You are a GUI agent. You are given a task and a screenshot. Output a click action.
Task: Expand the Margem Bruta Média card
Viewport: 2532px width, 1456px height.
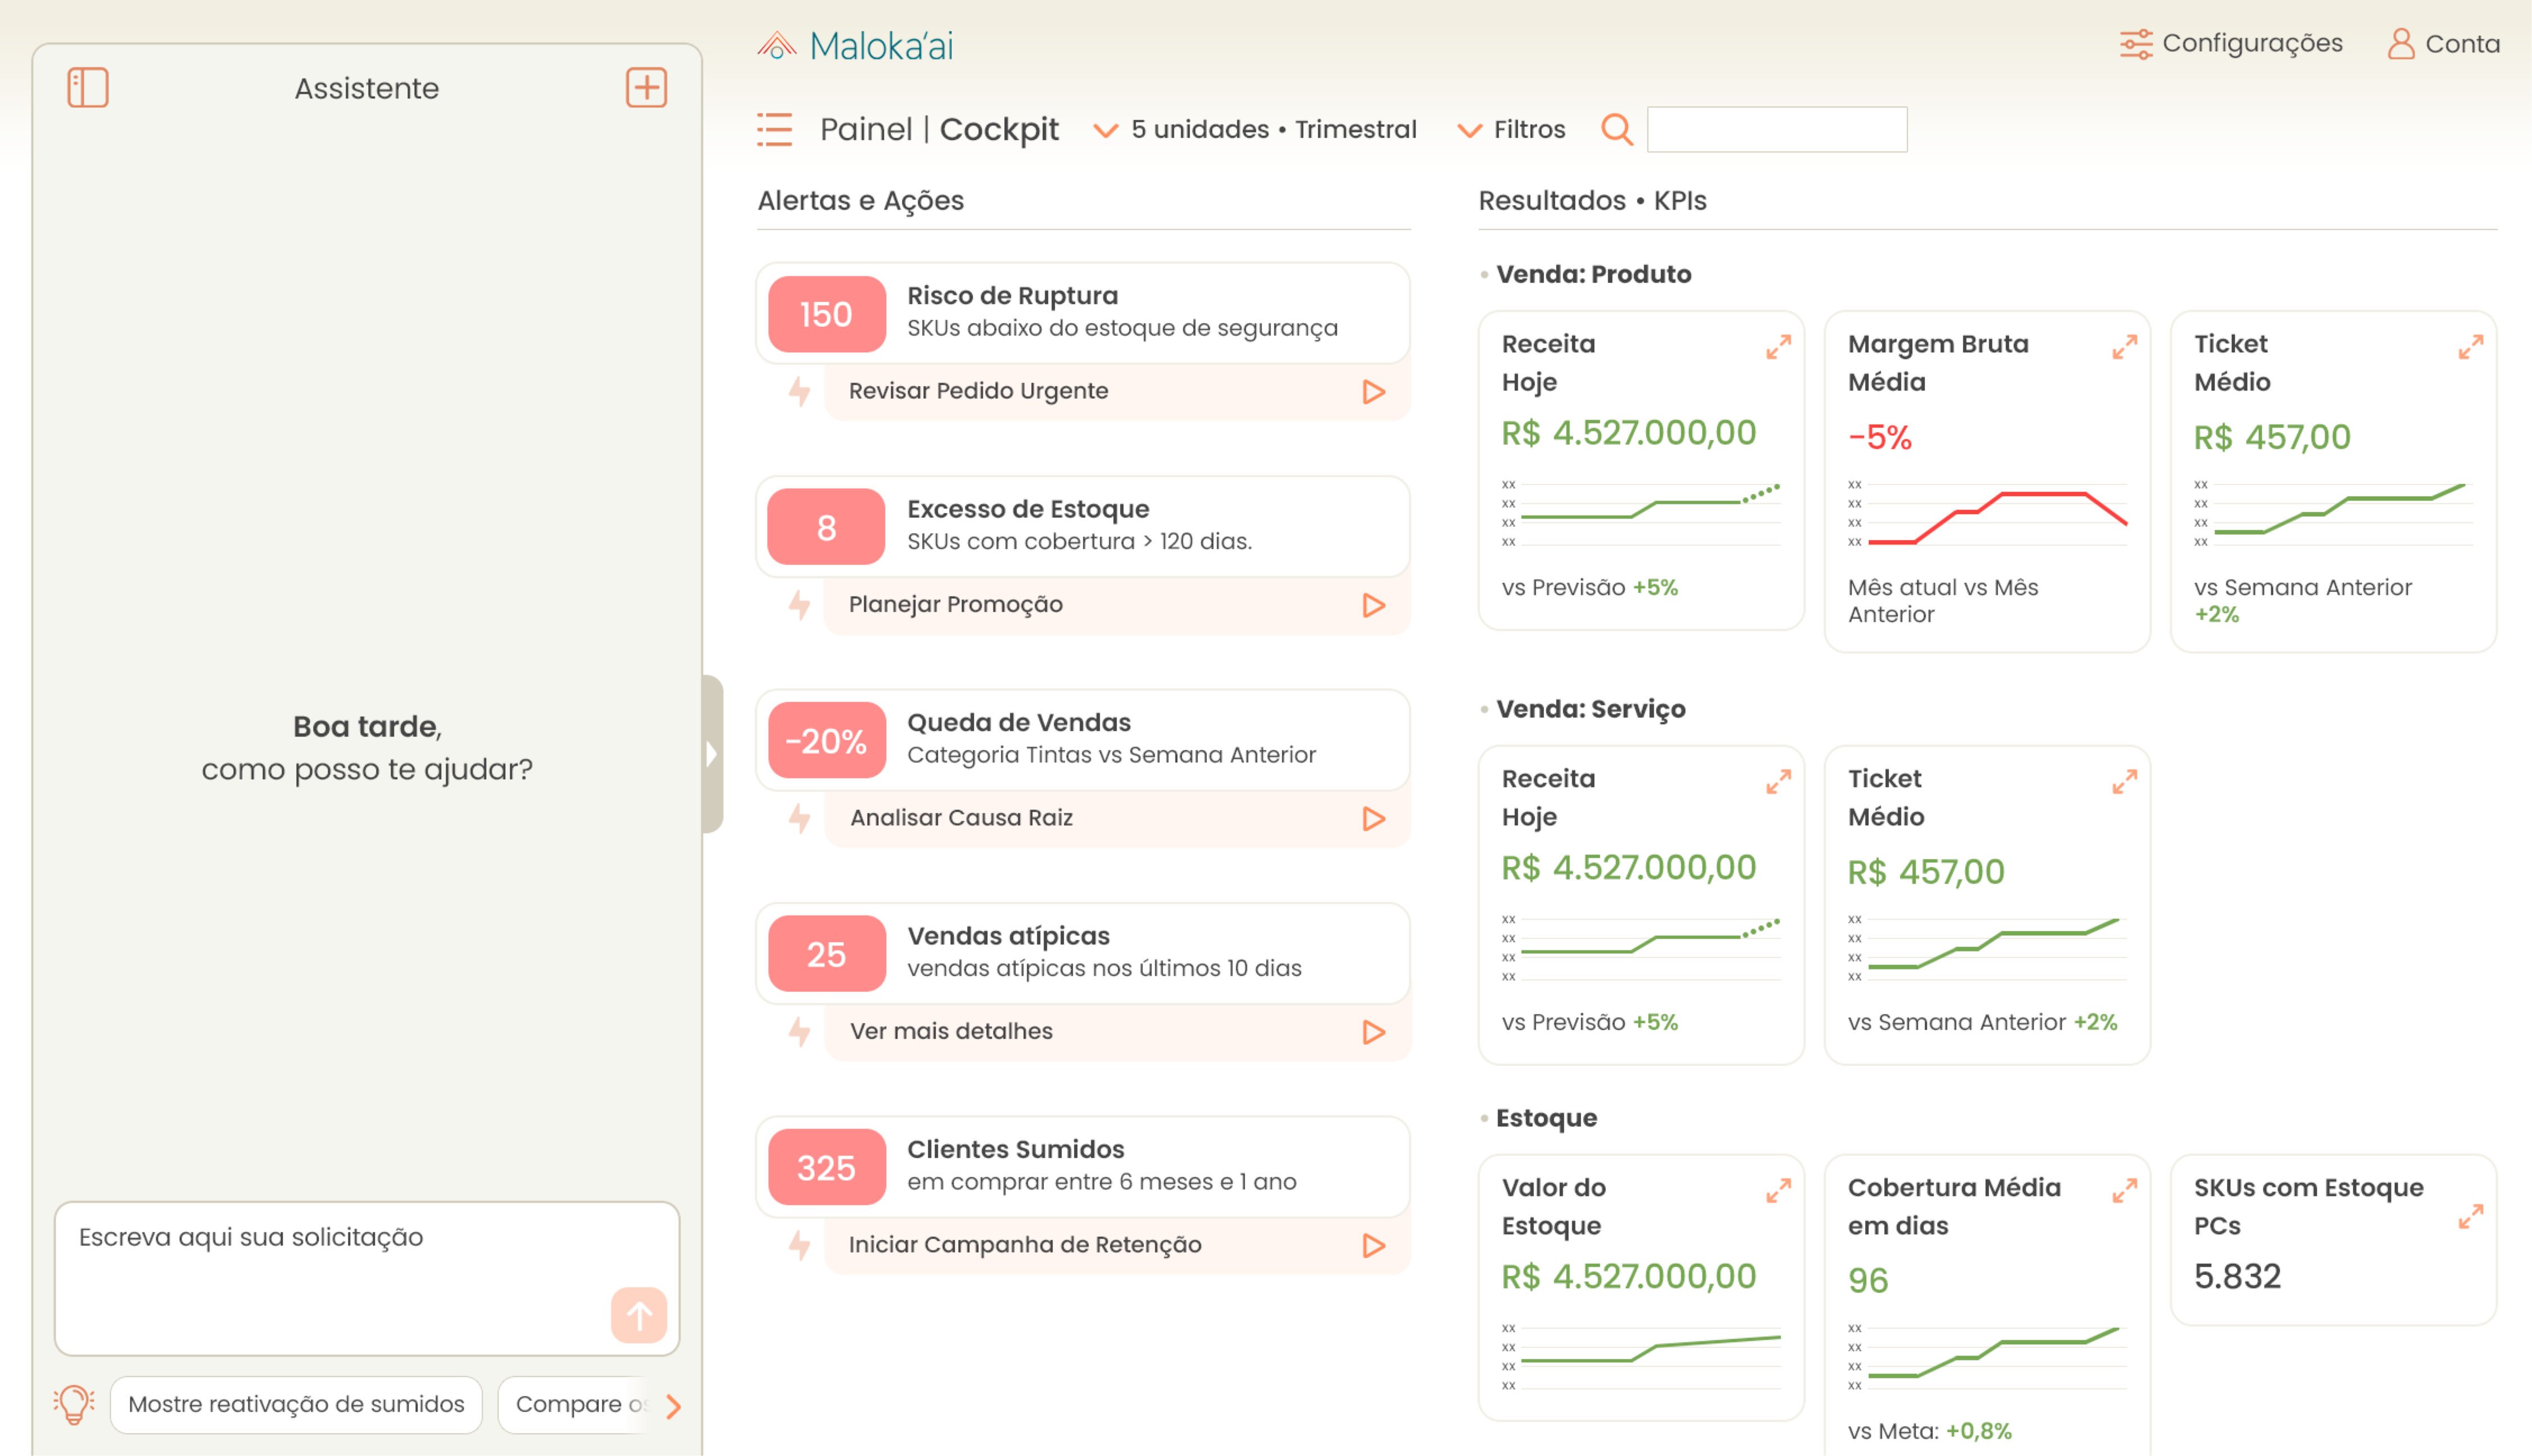click(2123, 347)
